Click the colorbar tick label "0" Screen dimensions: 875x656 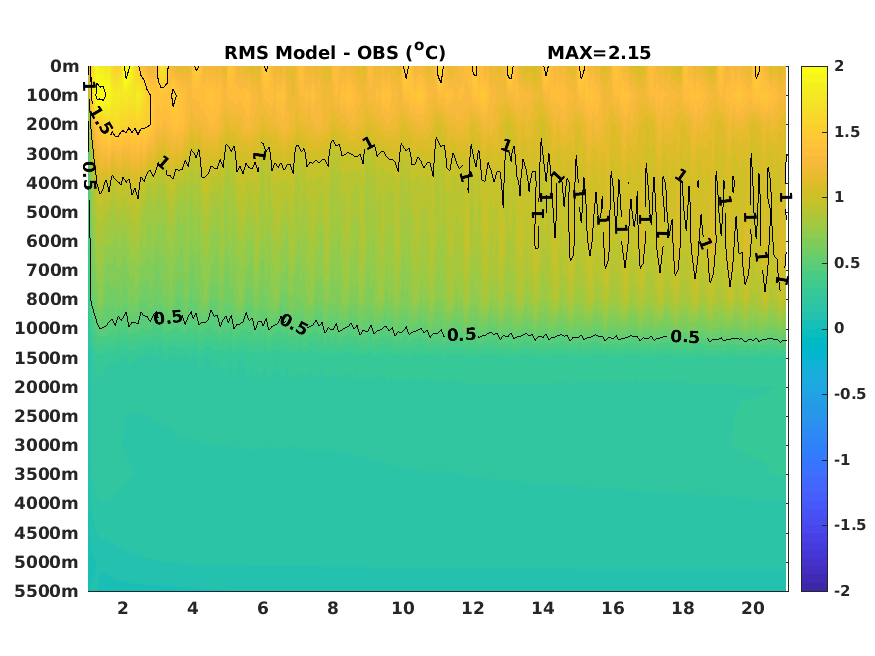(839, 328)
